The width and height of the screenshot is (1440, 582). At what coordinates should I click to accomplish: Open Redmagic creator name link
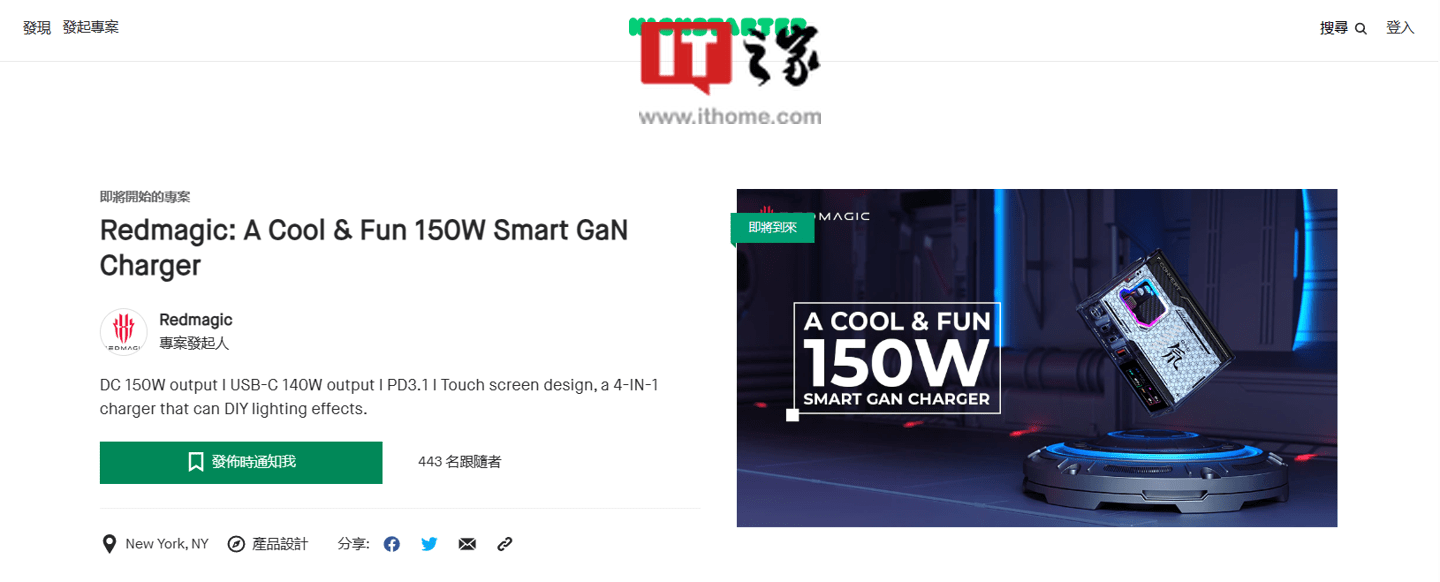196,320
